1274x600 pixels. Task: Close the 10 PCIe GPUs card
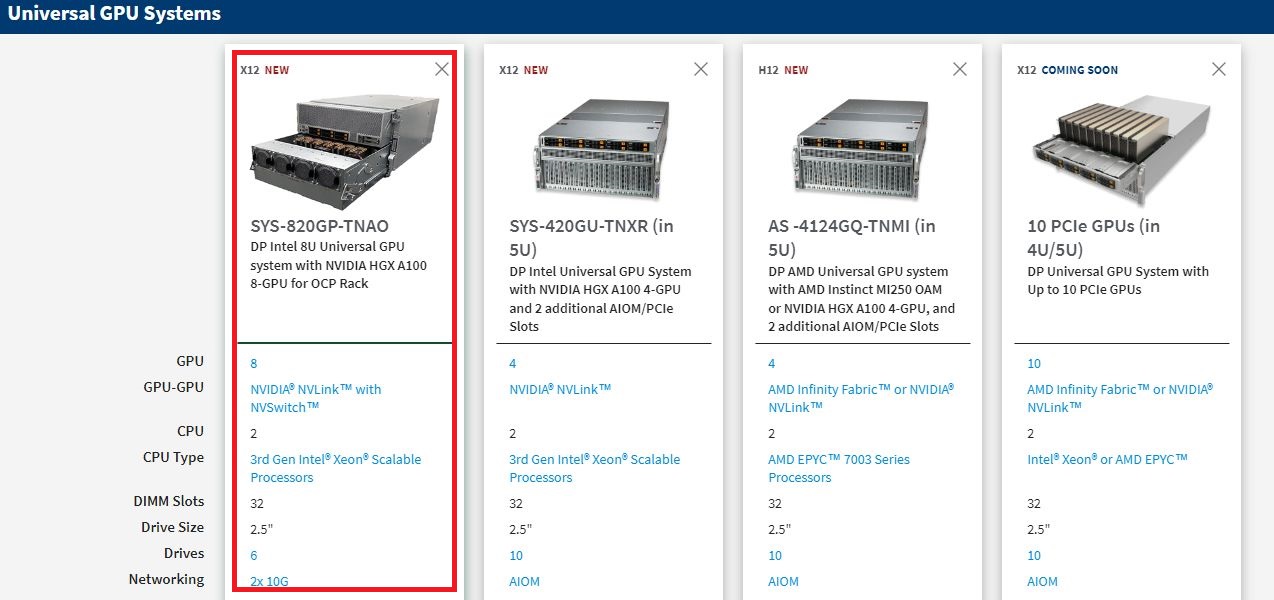(x=1218, y=69)
